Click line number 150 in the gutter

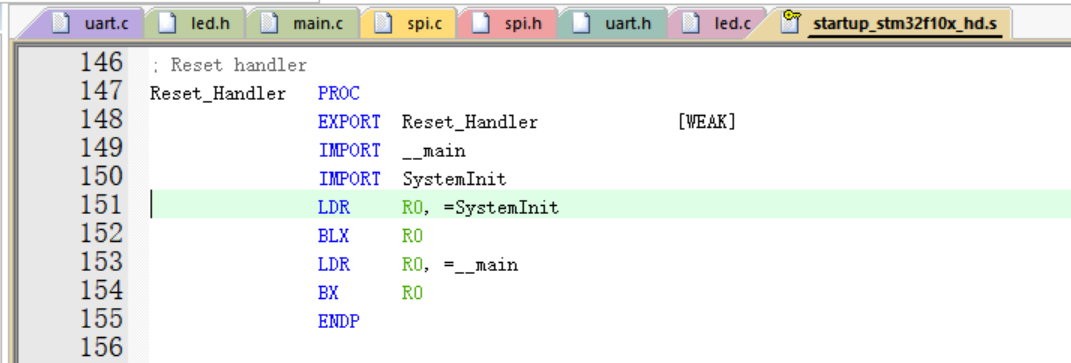[101, 176]
